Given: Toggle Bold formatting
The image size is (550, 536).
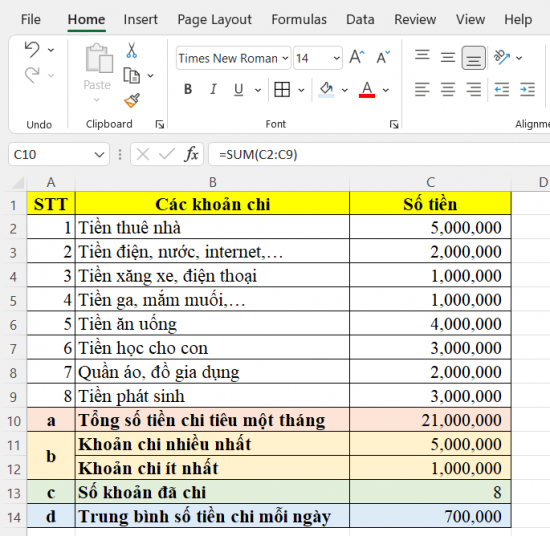Looking at the screenshot, I should tap(188, 89).
